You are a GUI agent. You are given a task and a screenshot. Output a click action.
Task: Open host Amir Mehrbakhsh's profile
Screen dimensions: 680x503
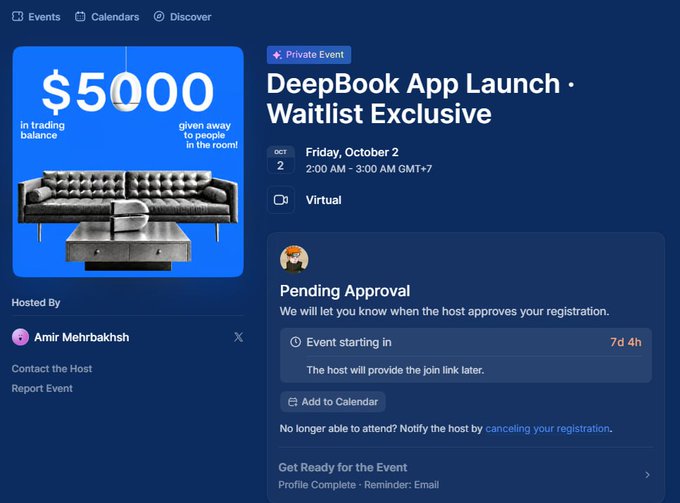coord(82,337)
